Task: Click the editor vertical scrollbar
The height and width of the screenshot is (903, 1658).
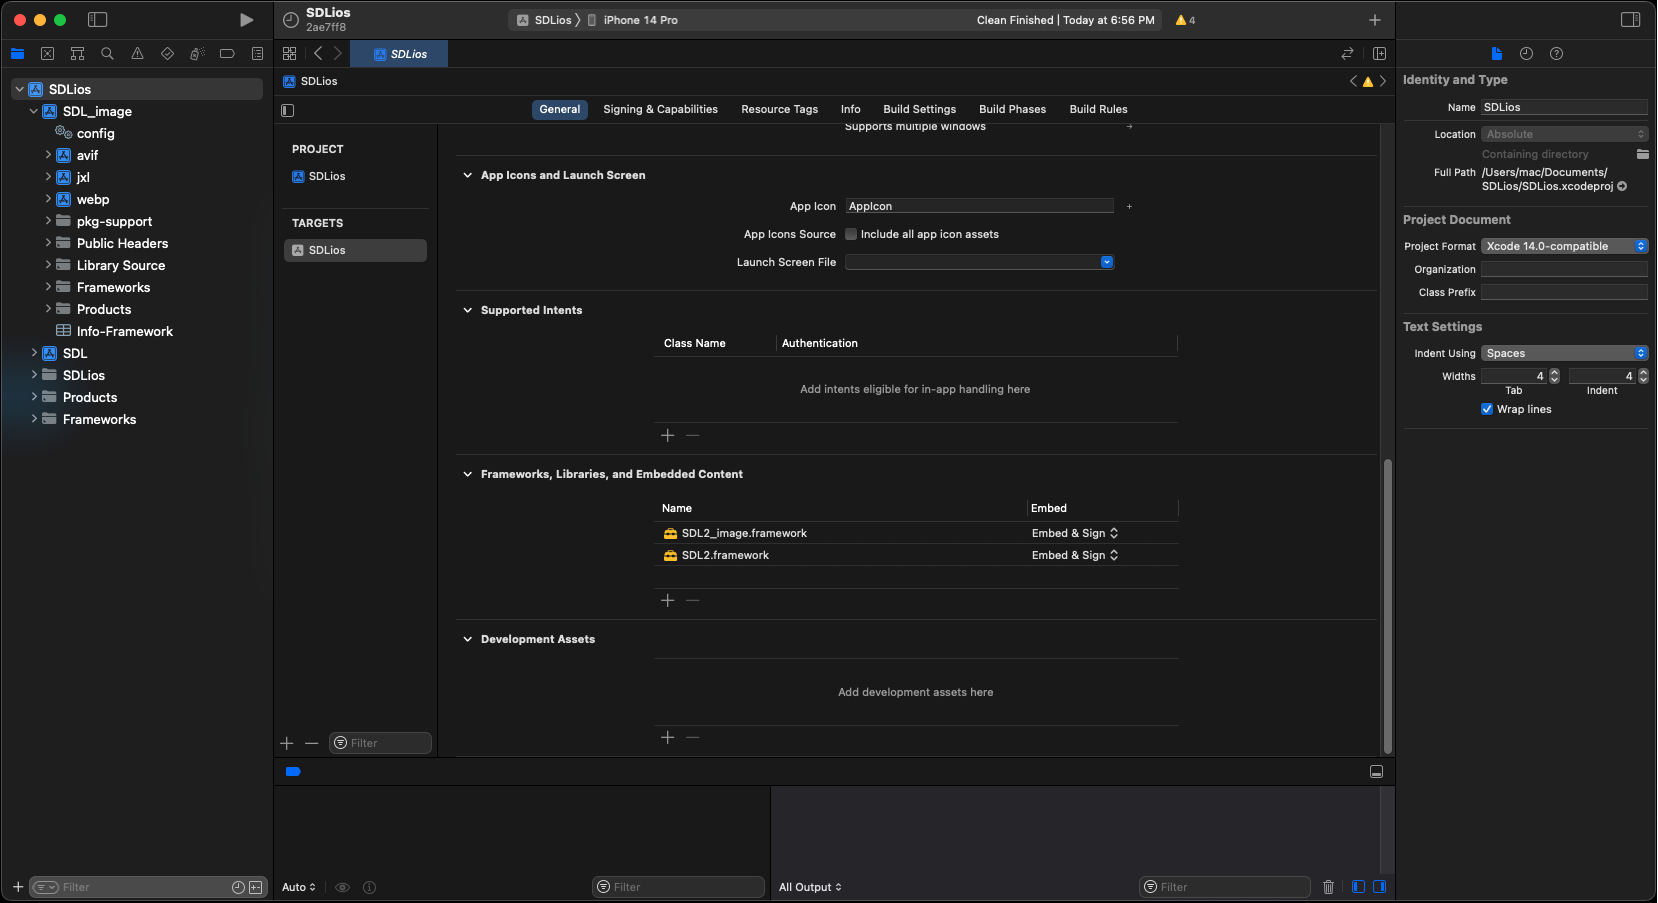Action: (1387, 606)
